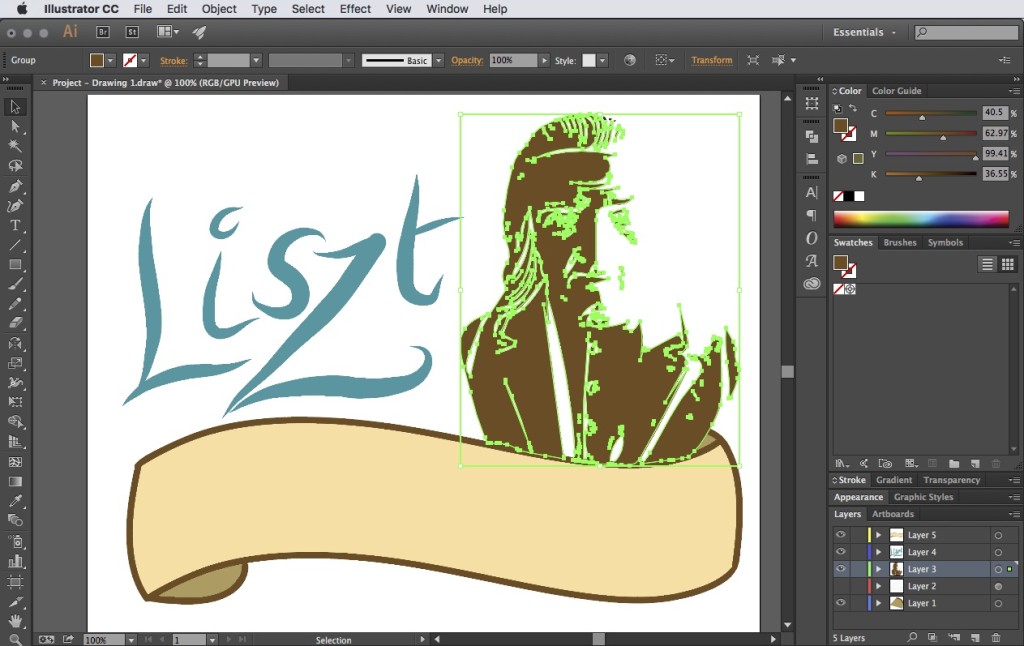Screen dimensions: 1024x646
Task: Choose the Direct Selection tool
Action: pos(15,127)
